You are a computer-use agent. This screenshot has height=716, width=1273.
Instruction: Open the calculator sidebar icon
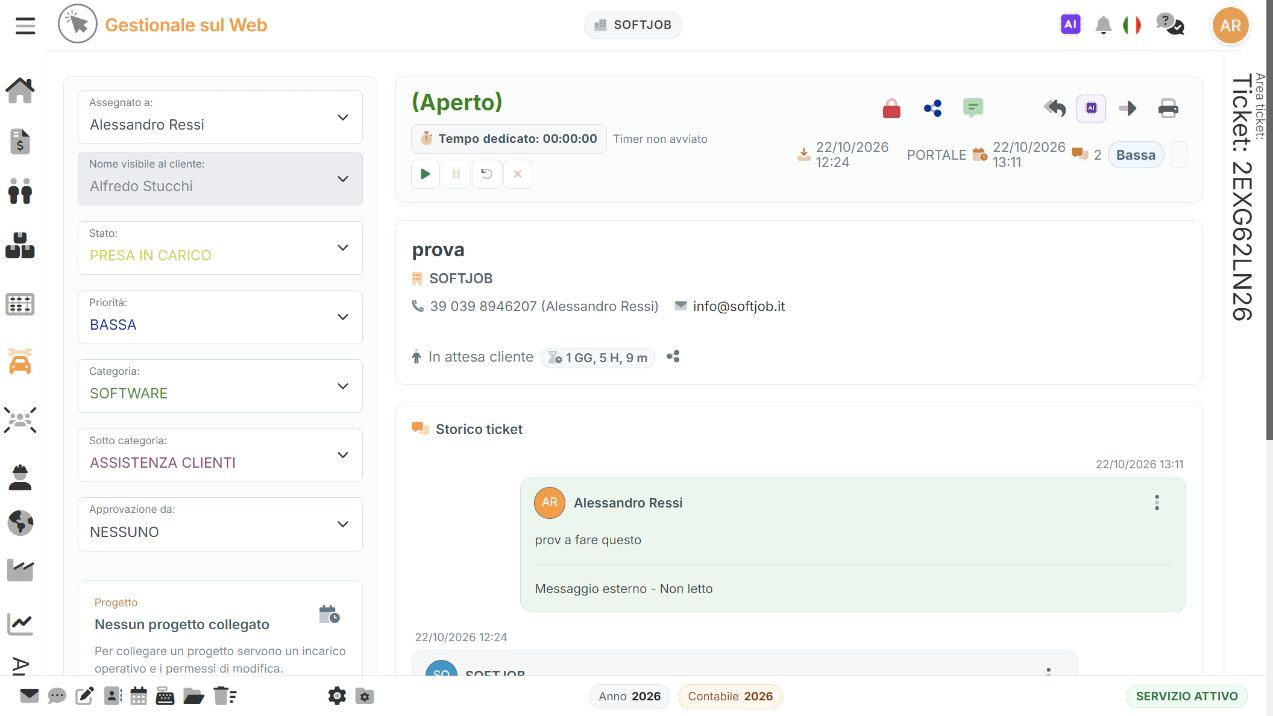point(20,304)
